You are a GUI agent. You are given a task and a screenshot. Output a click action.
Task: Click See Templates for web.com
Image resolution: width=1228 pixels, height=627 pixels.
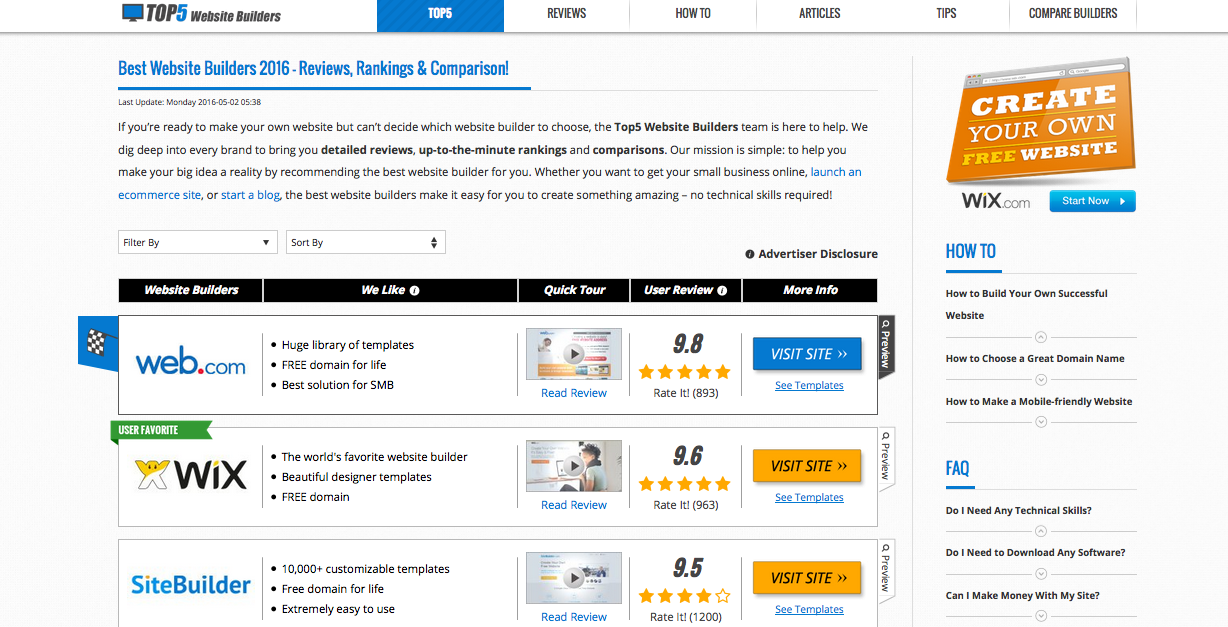[809, 386]
